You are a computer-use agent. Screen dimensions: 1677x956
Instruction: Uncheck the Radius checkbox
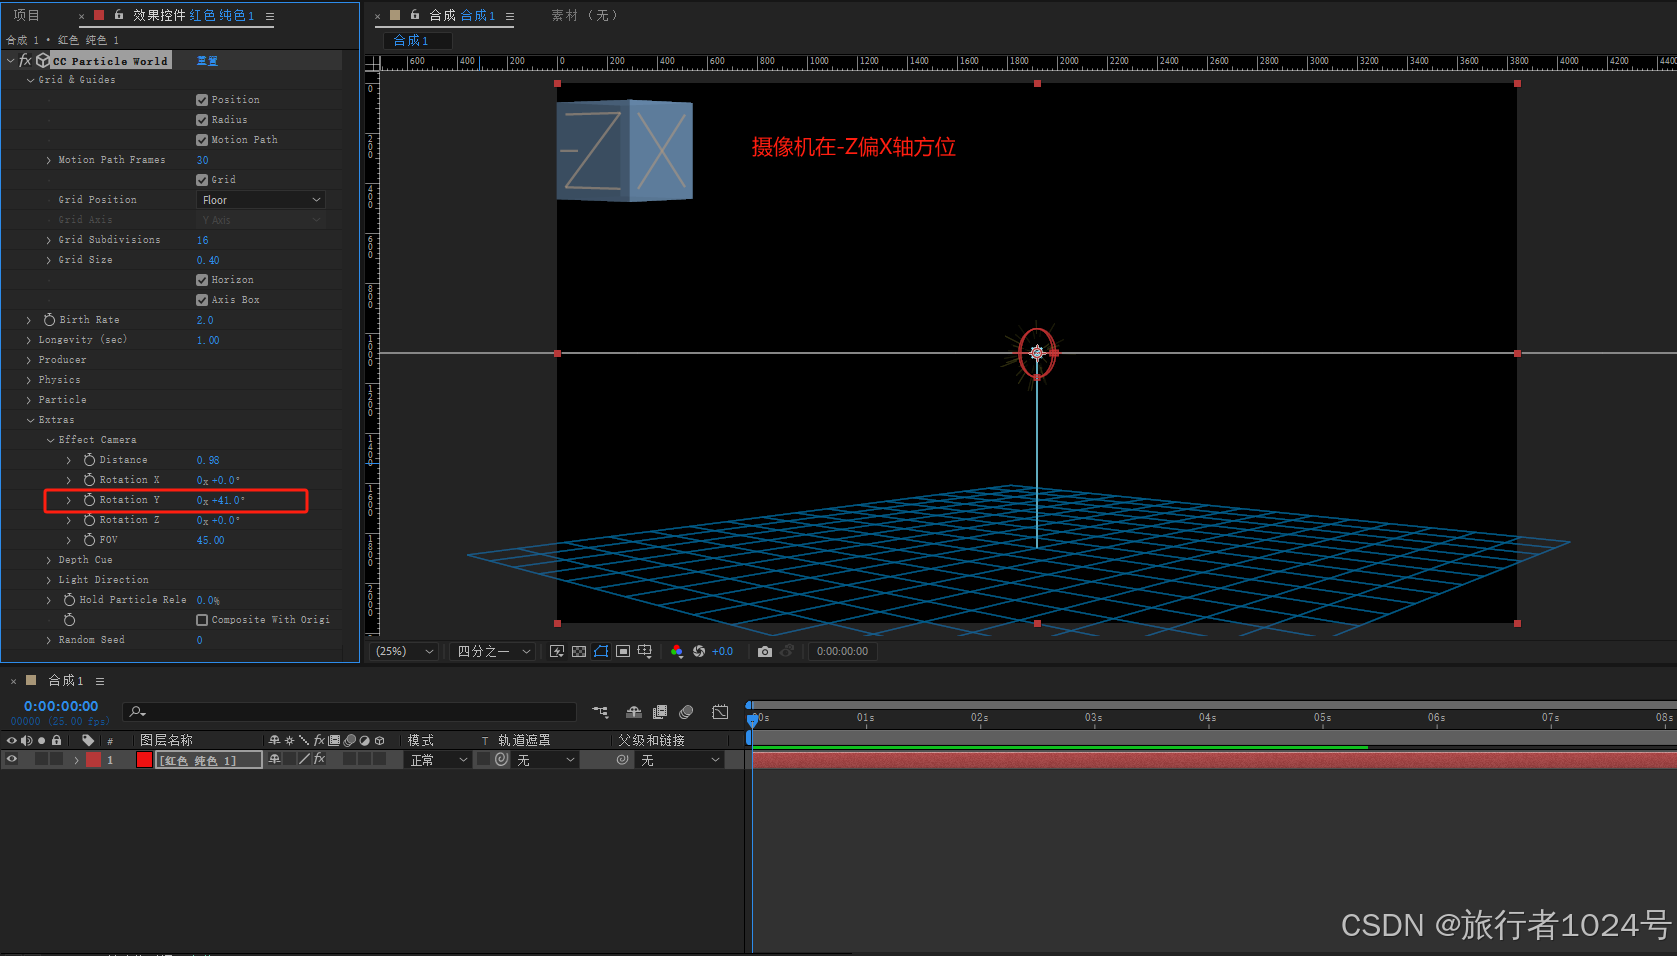coord(202,120)
